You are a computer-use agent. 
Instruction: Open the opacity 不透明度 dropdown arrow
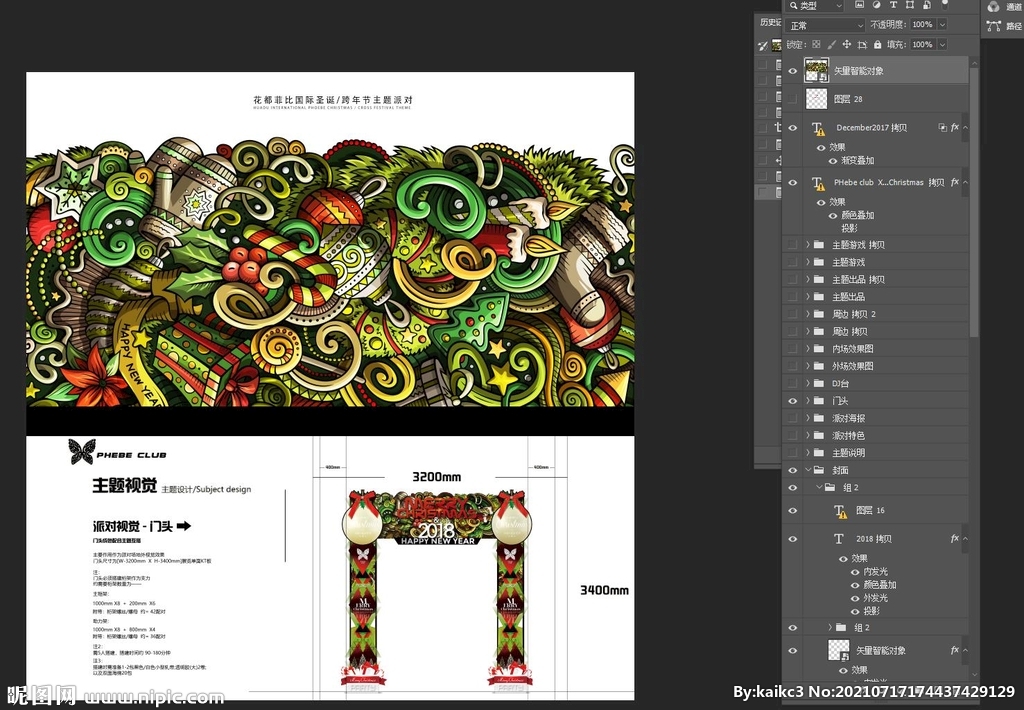tap(941, 25)
